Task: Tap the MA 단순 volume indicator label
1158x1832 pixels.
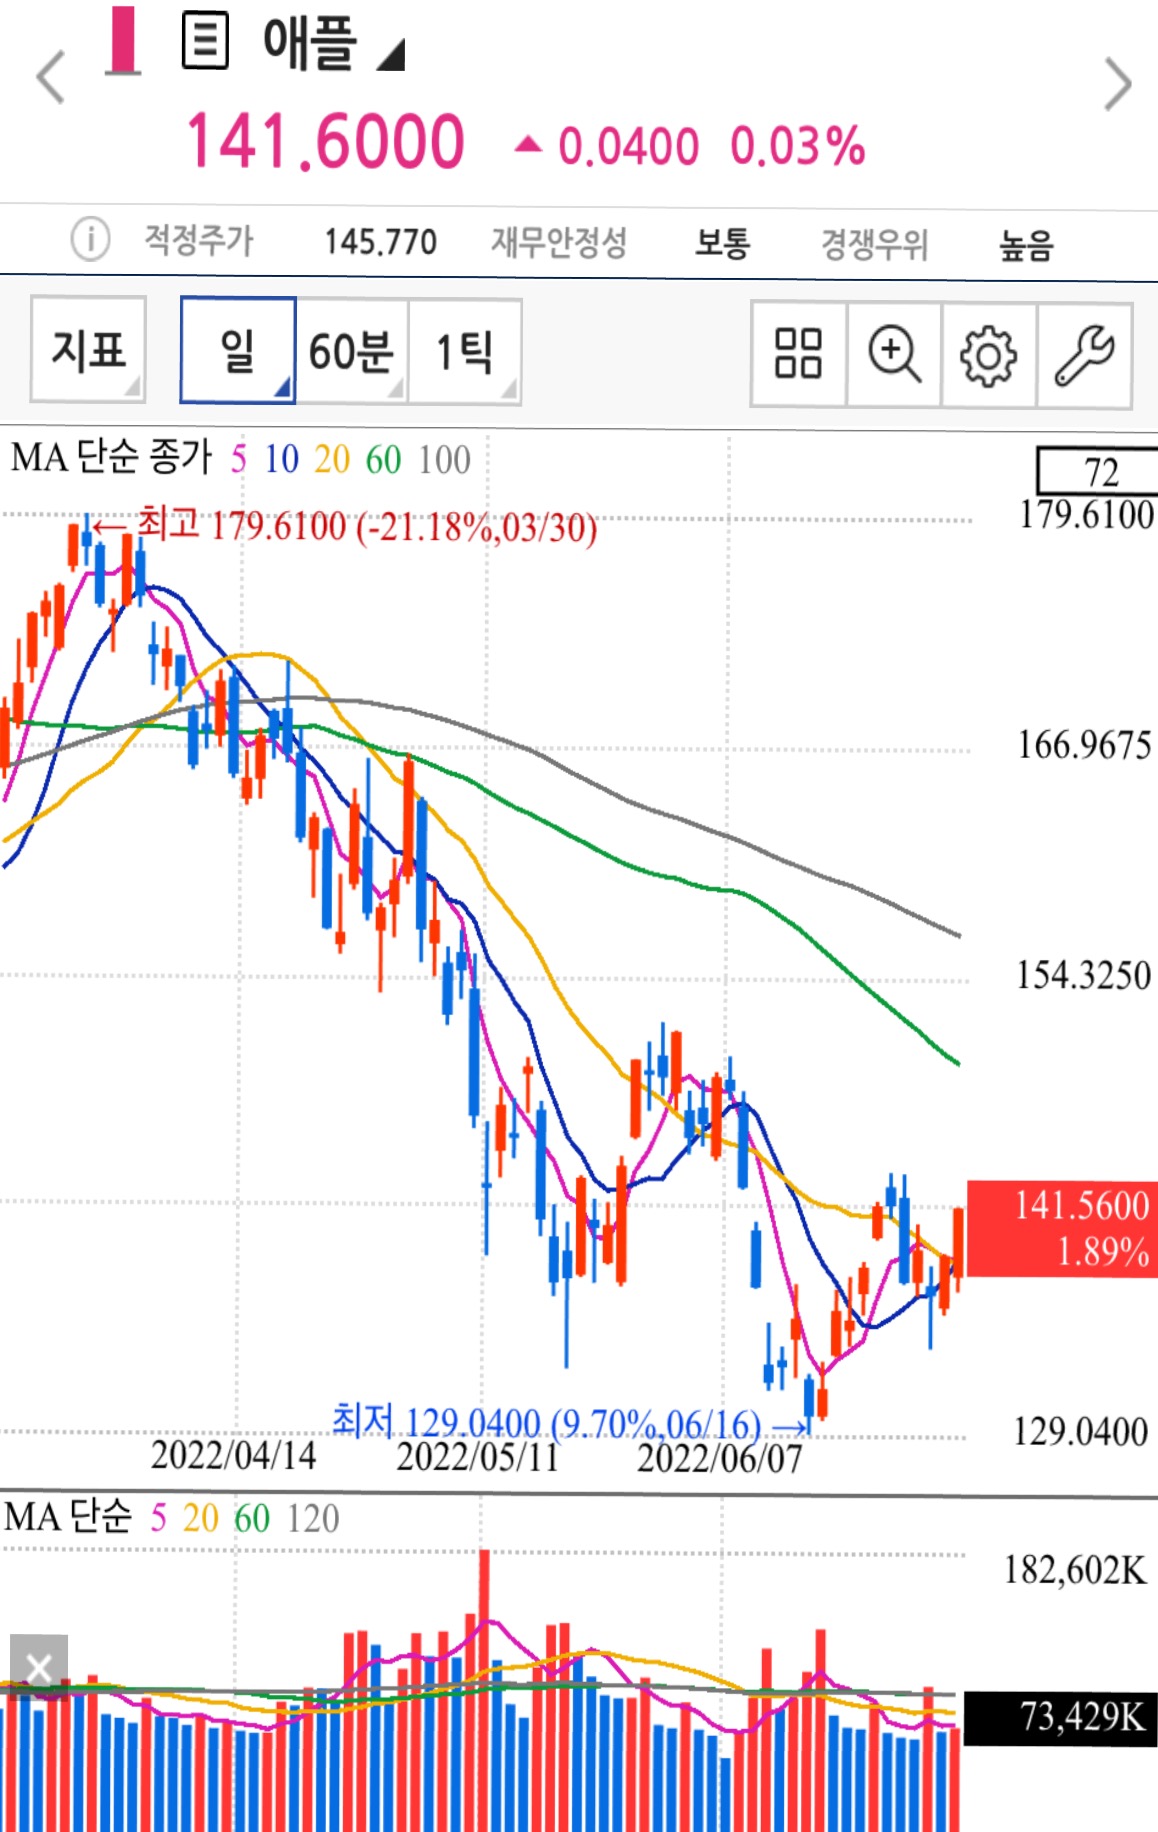Action: click(x=68, y=1516)
